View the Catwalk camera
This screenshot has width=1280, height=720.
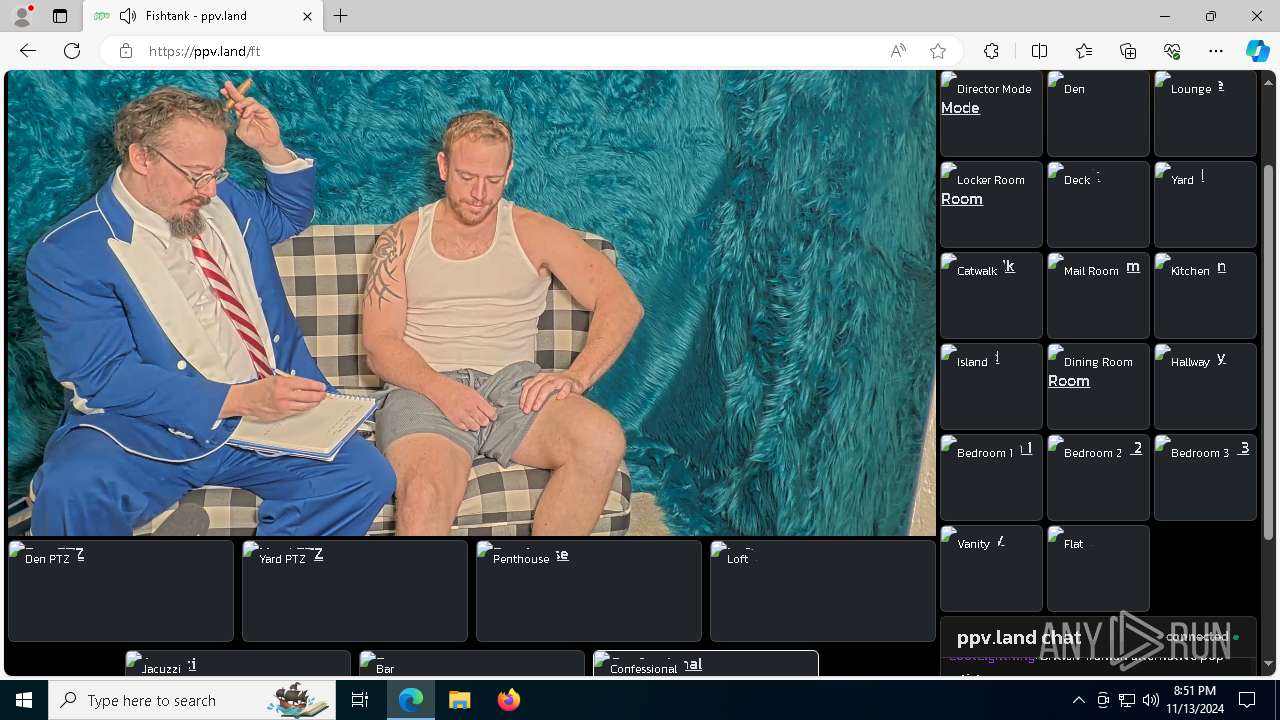(991, 295)
